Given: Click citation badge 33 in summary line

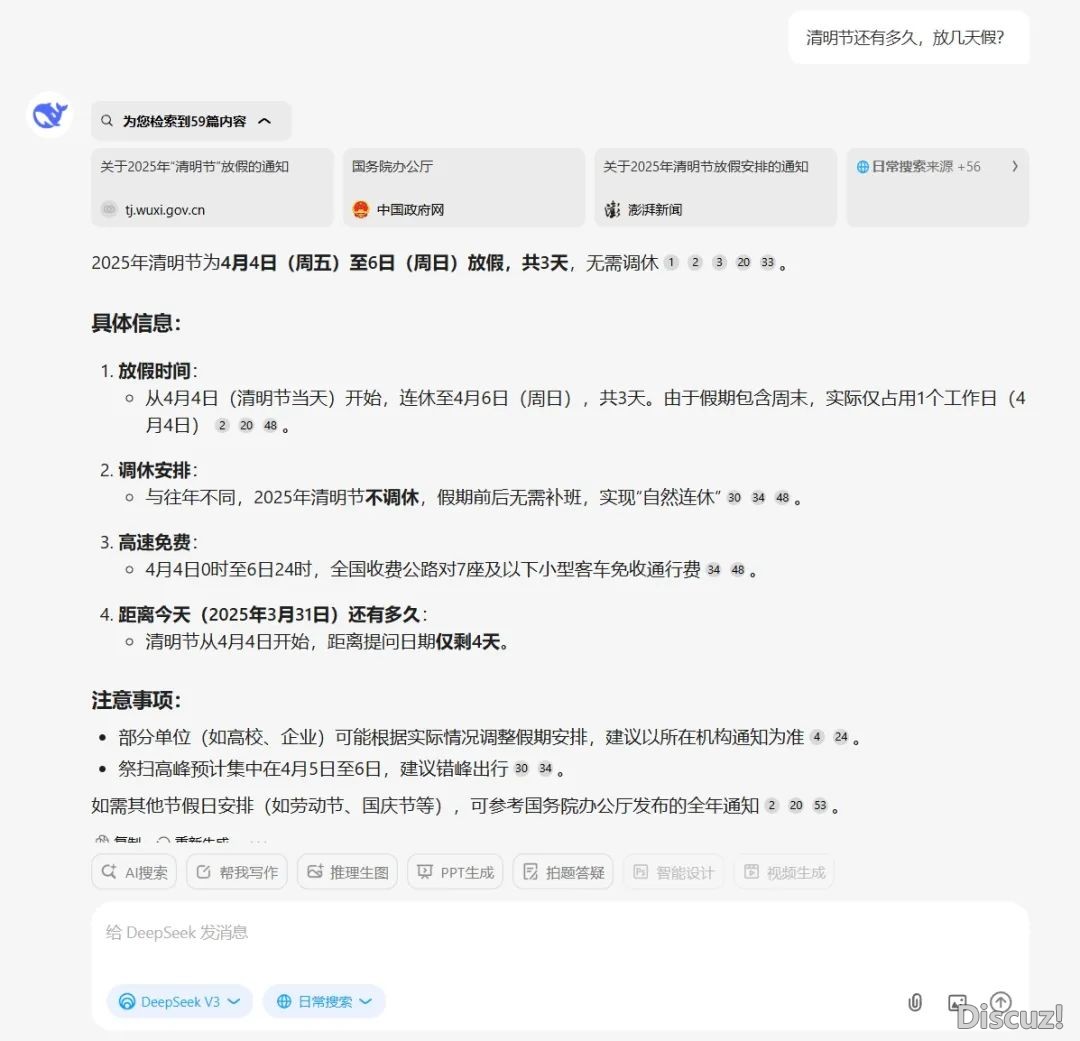Looking at the screenshot, I should 767,263.
